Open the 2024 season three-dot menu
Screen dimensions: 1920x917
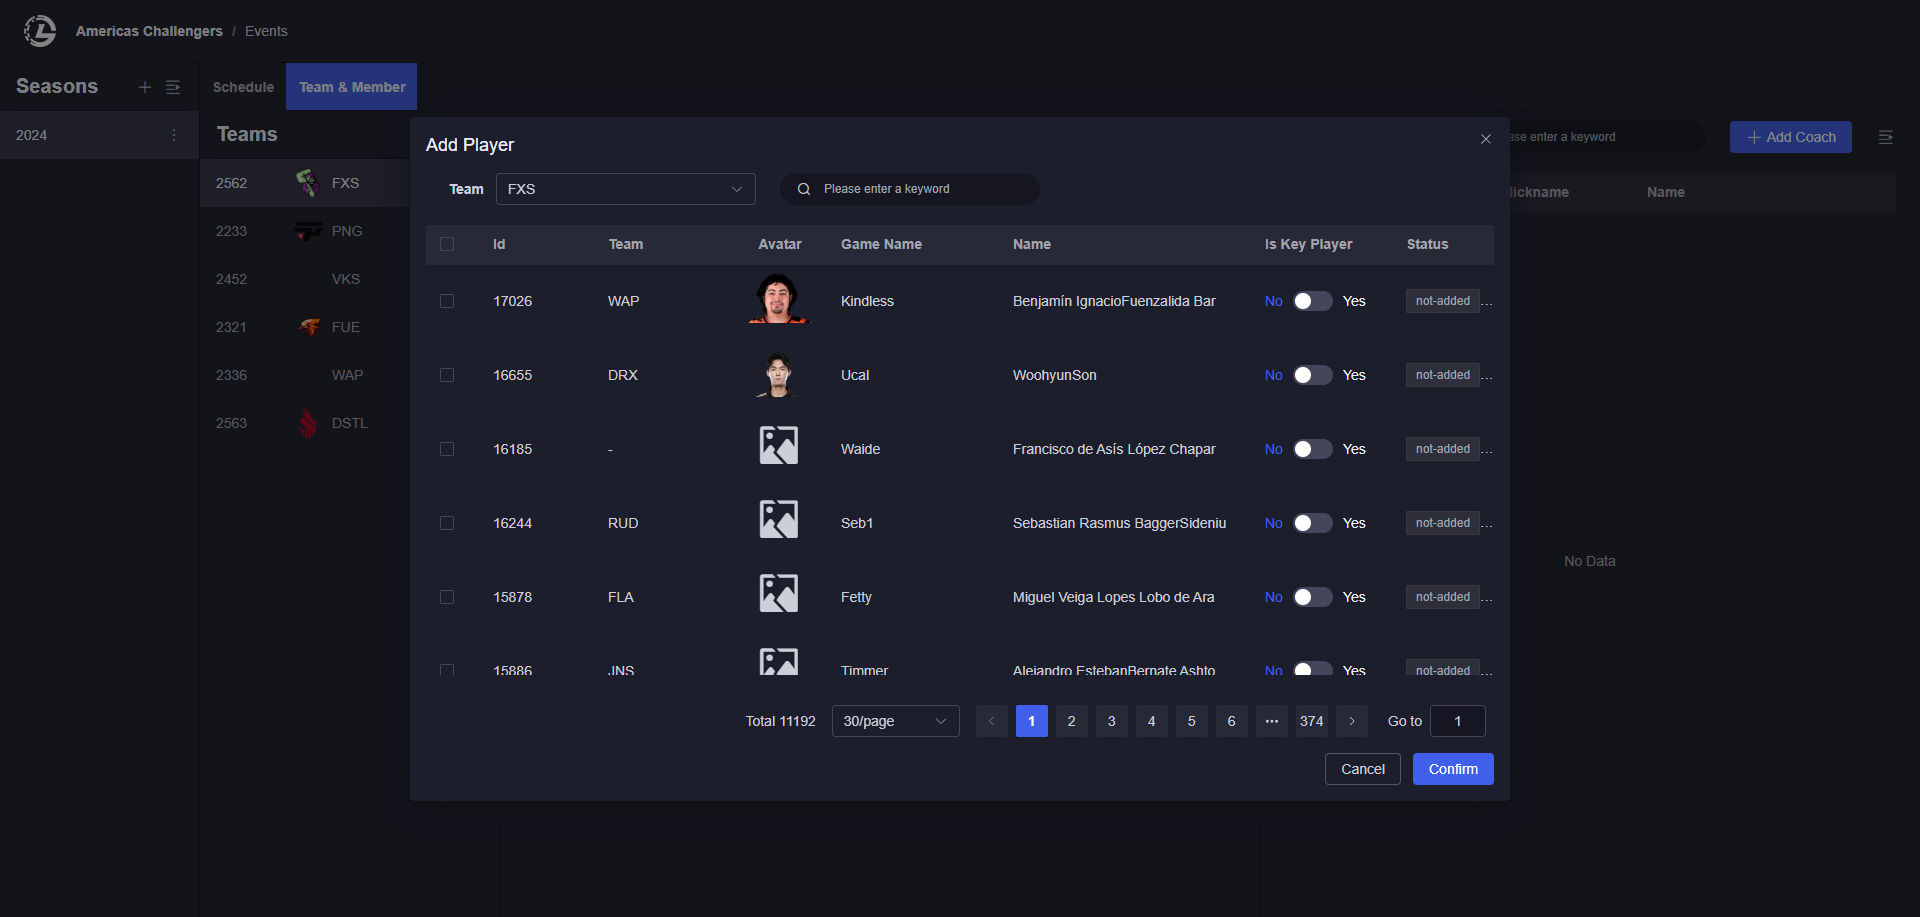174,135
